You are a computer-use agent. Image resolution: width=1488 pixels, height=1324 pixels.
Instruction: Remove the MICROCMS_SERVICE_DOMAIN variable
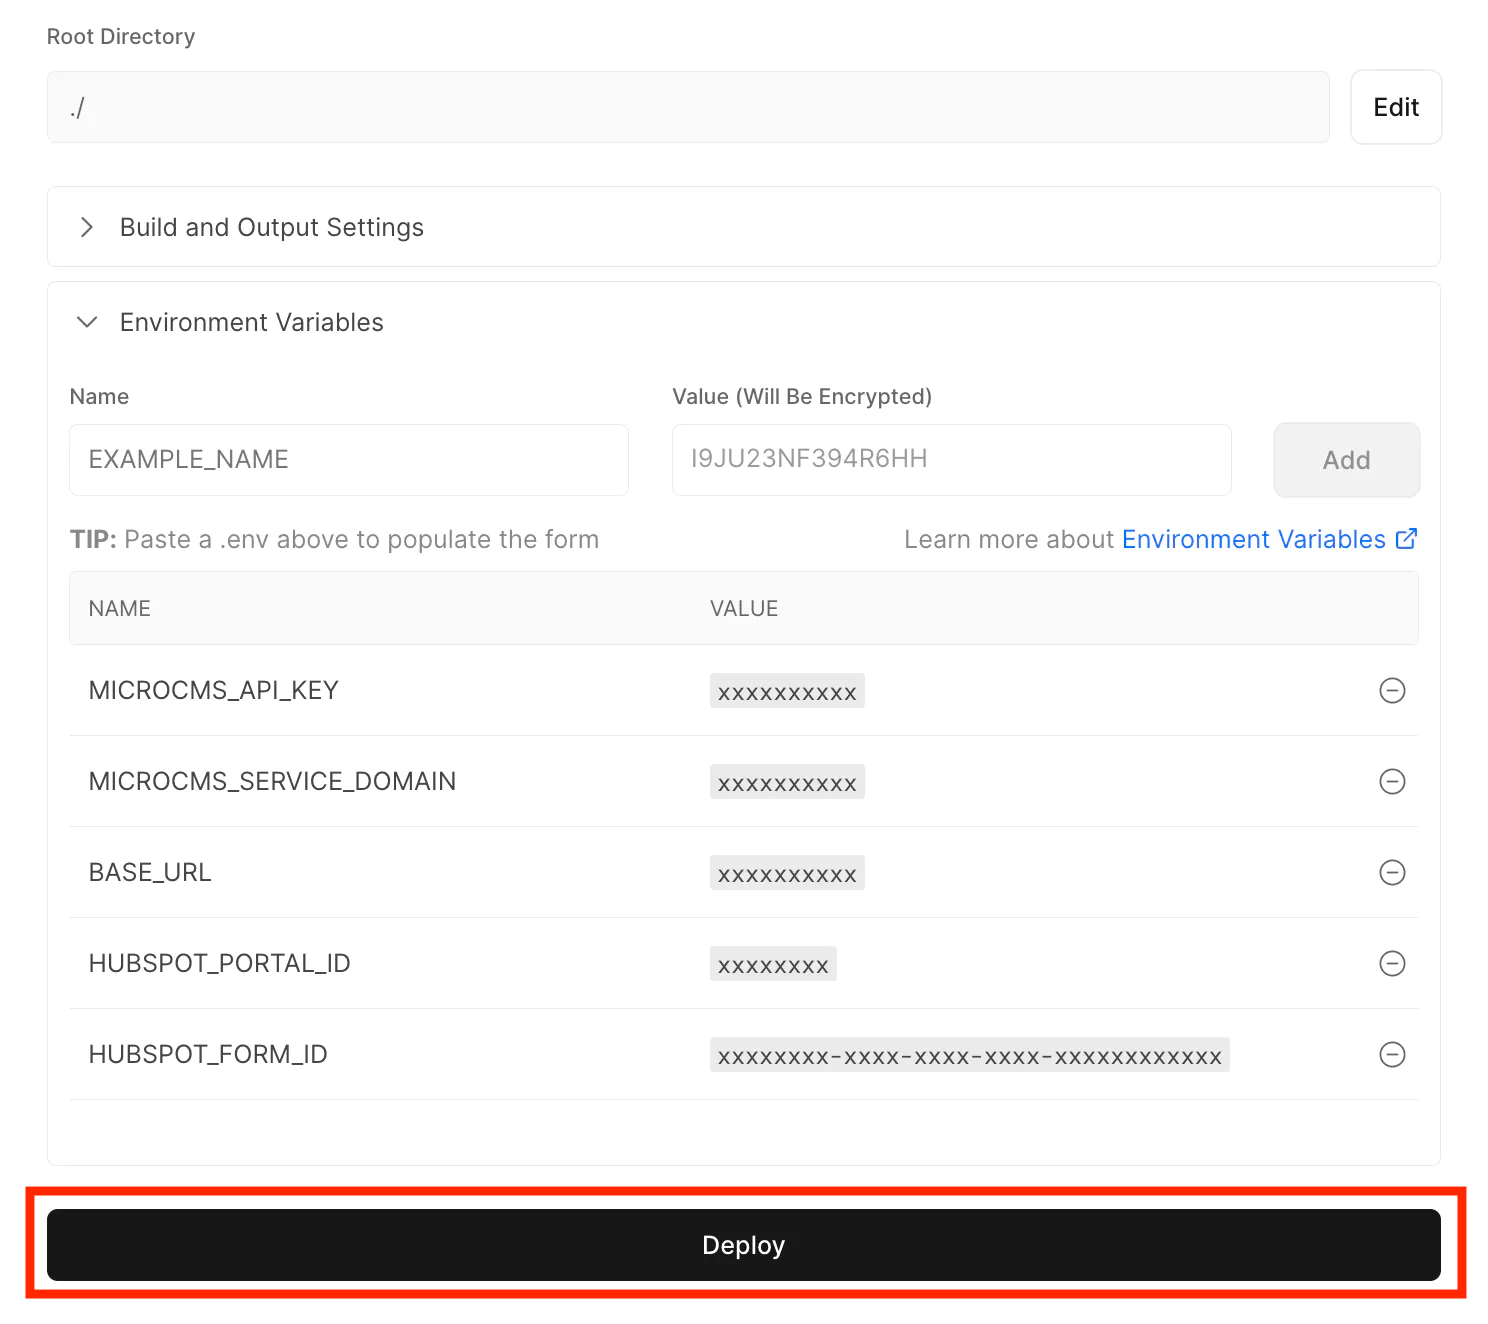click(x=1392, y=781)
